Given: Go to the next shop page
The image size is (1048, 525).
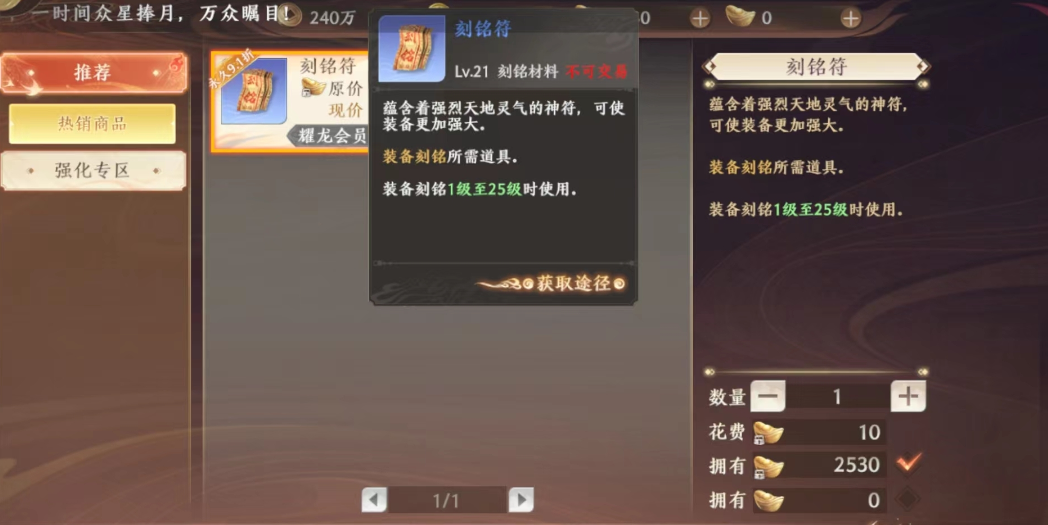Looking at the screenshot, I should coord(521,500).
